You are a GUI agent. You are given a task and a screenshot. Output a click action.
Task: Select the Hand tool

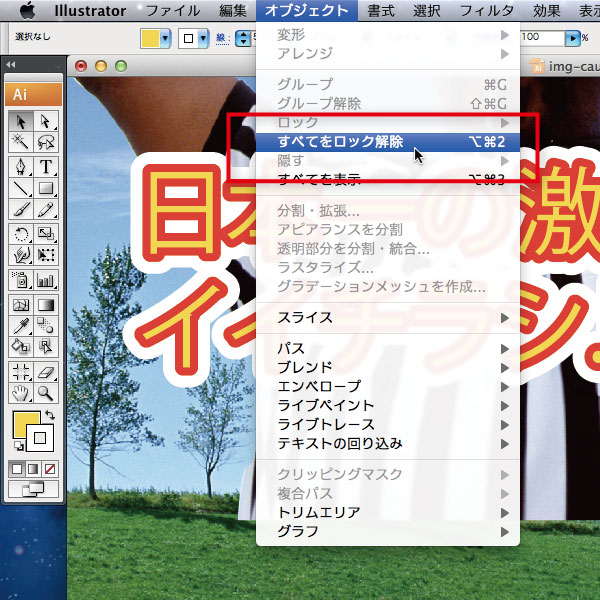[x=21, y=392]
